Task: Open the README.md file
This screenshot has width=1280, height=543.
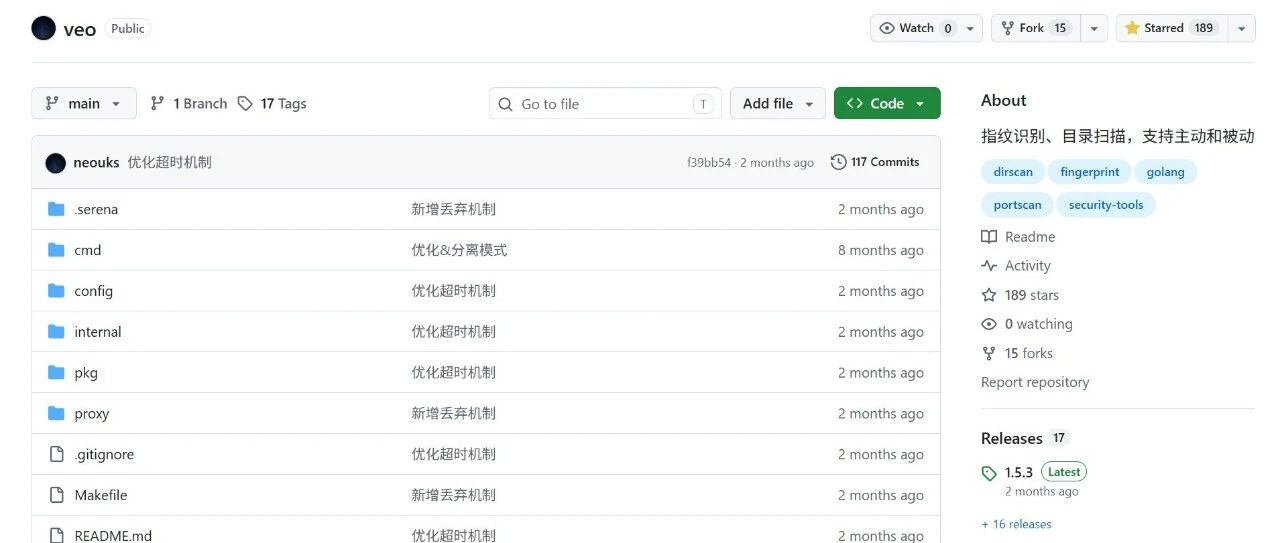Action: tap(113, 535)
